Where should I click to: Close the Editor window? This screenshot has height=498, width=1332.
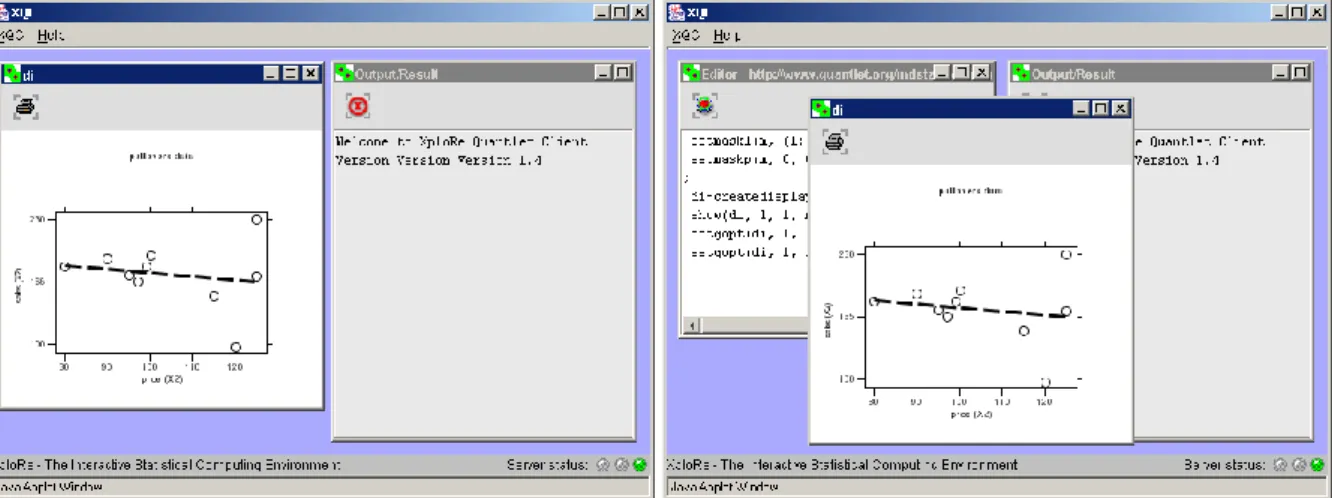(980, 73)
